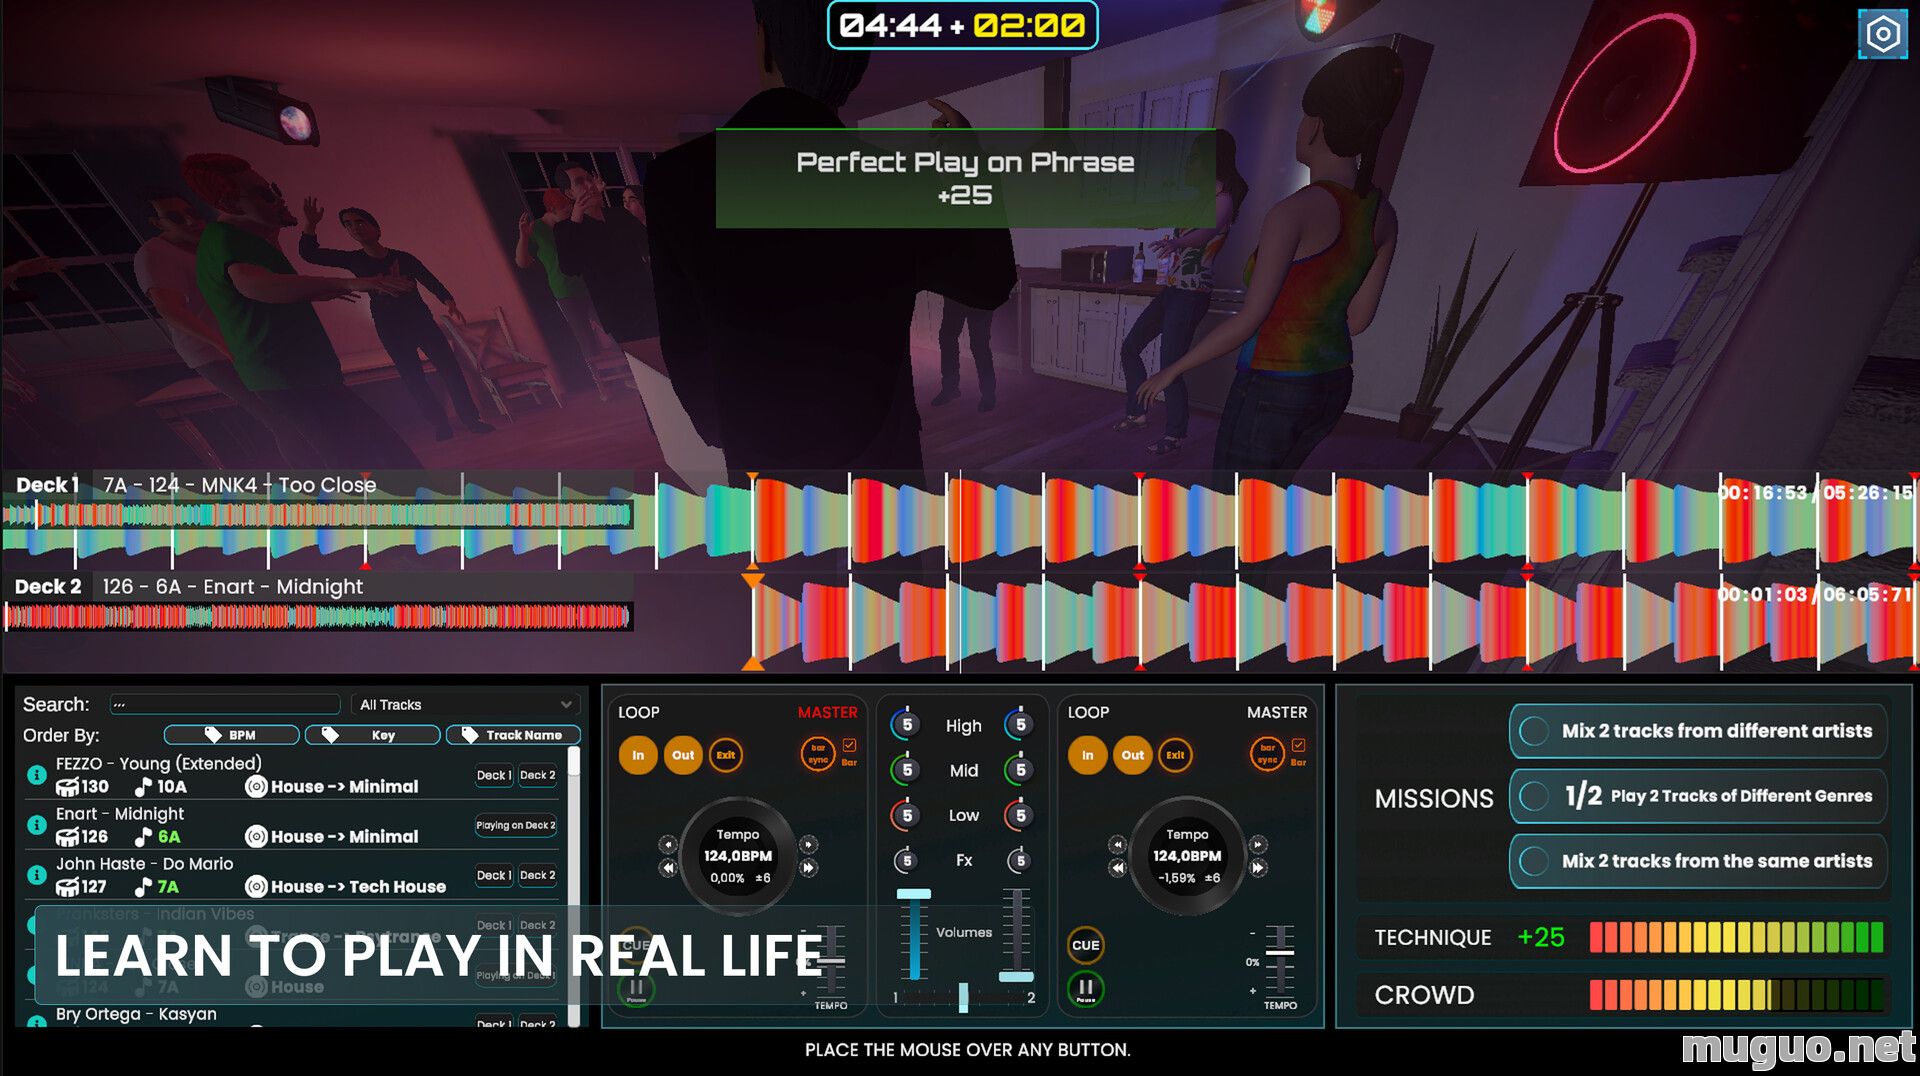Toggle bar sync on the right deck

tap(1267, 754)
